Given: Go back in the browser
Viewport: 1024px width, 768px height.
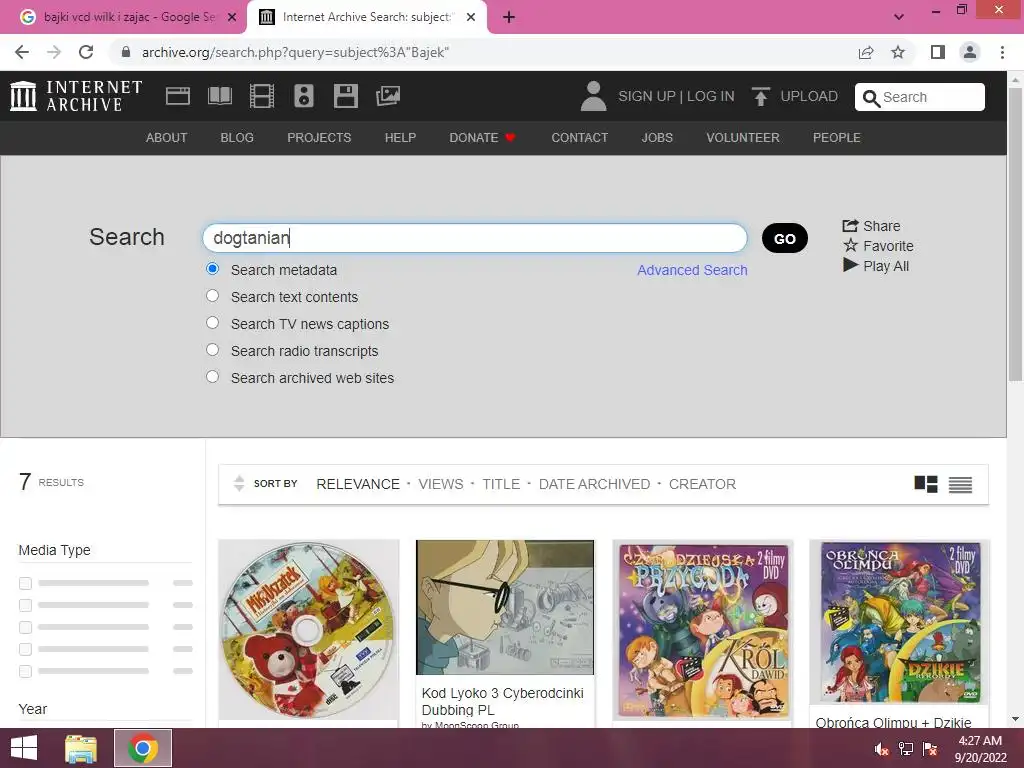Looking at the screenshot, I should point(22,52).
